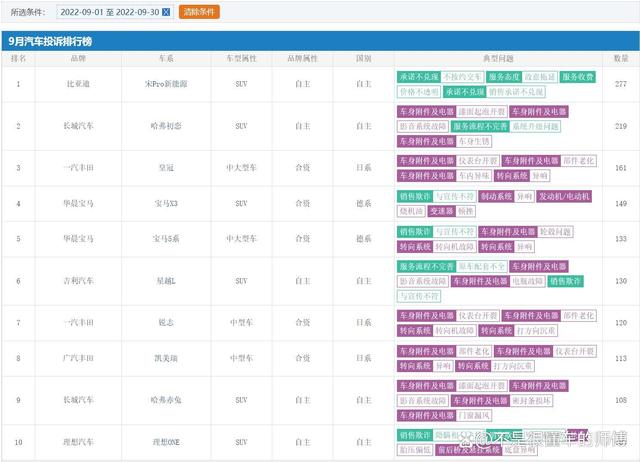
Task: Open the 星越L series cell
Action: click(166, 281)
